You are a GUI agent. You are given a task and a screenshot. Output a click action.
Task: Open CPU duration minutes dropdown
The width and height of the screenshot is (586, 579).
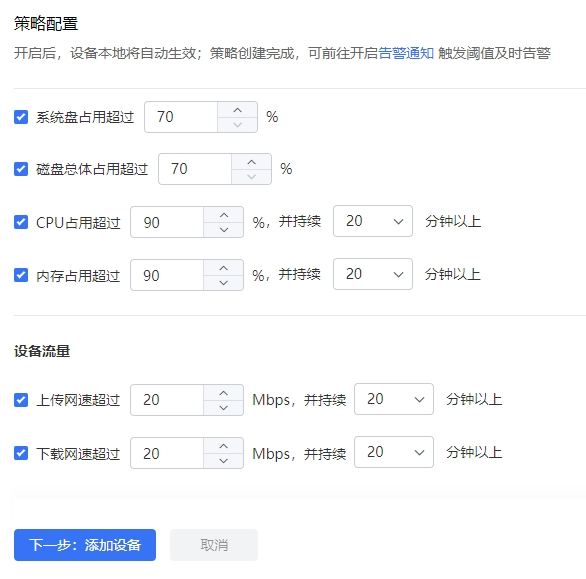coord(373,221)
